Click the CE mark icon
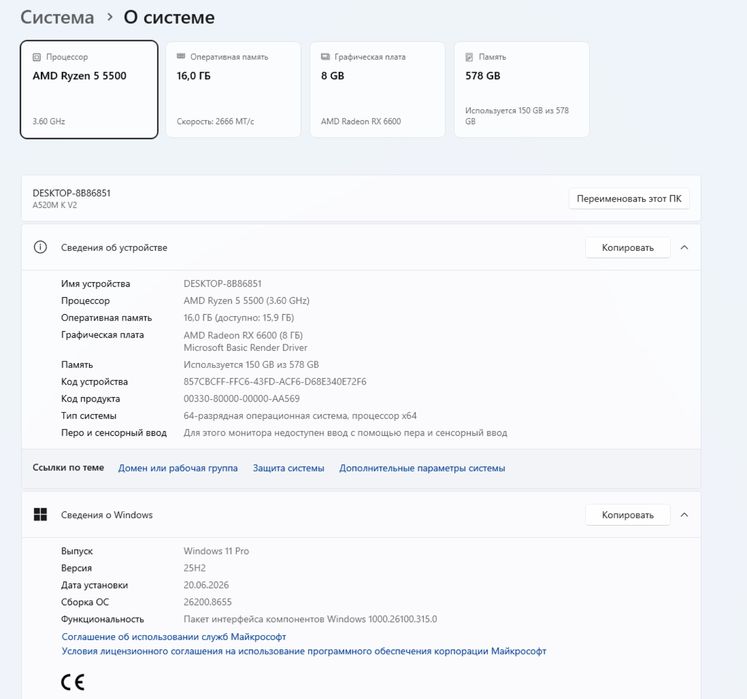This screenshot has width=747, height=699. tap(73, 682)
